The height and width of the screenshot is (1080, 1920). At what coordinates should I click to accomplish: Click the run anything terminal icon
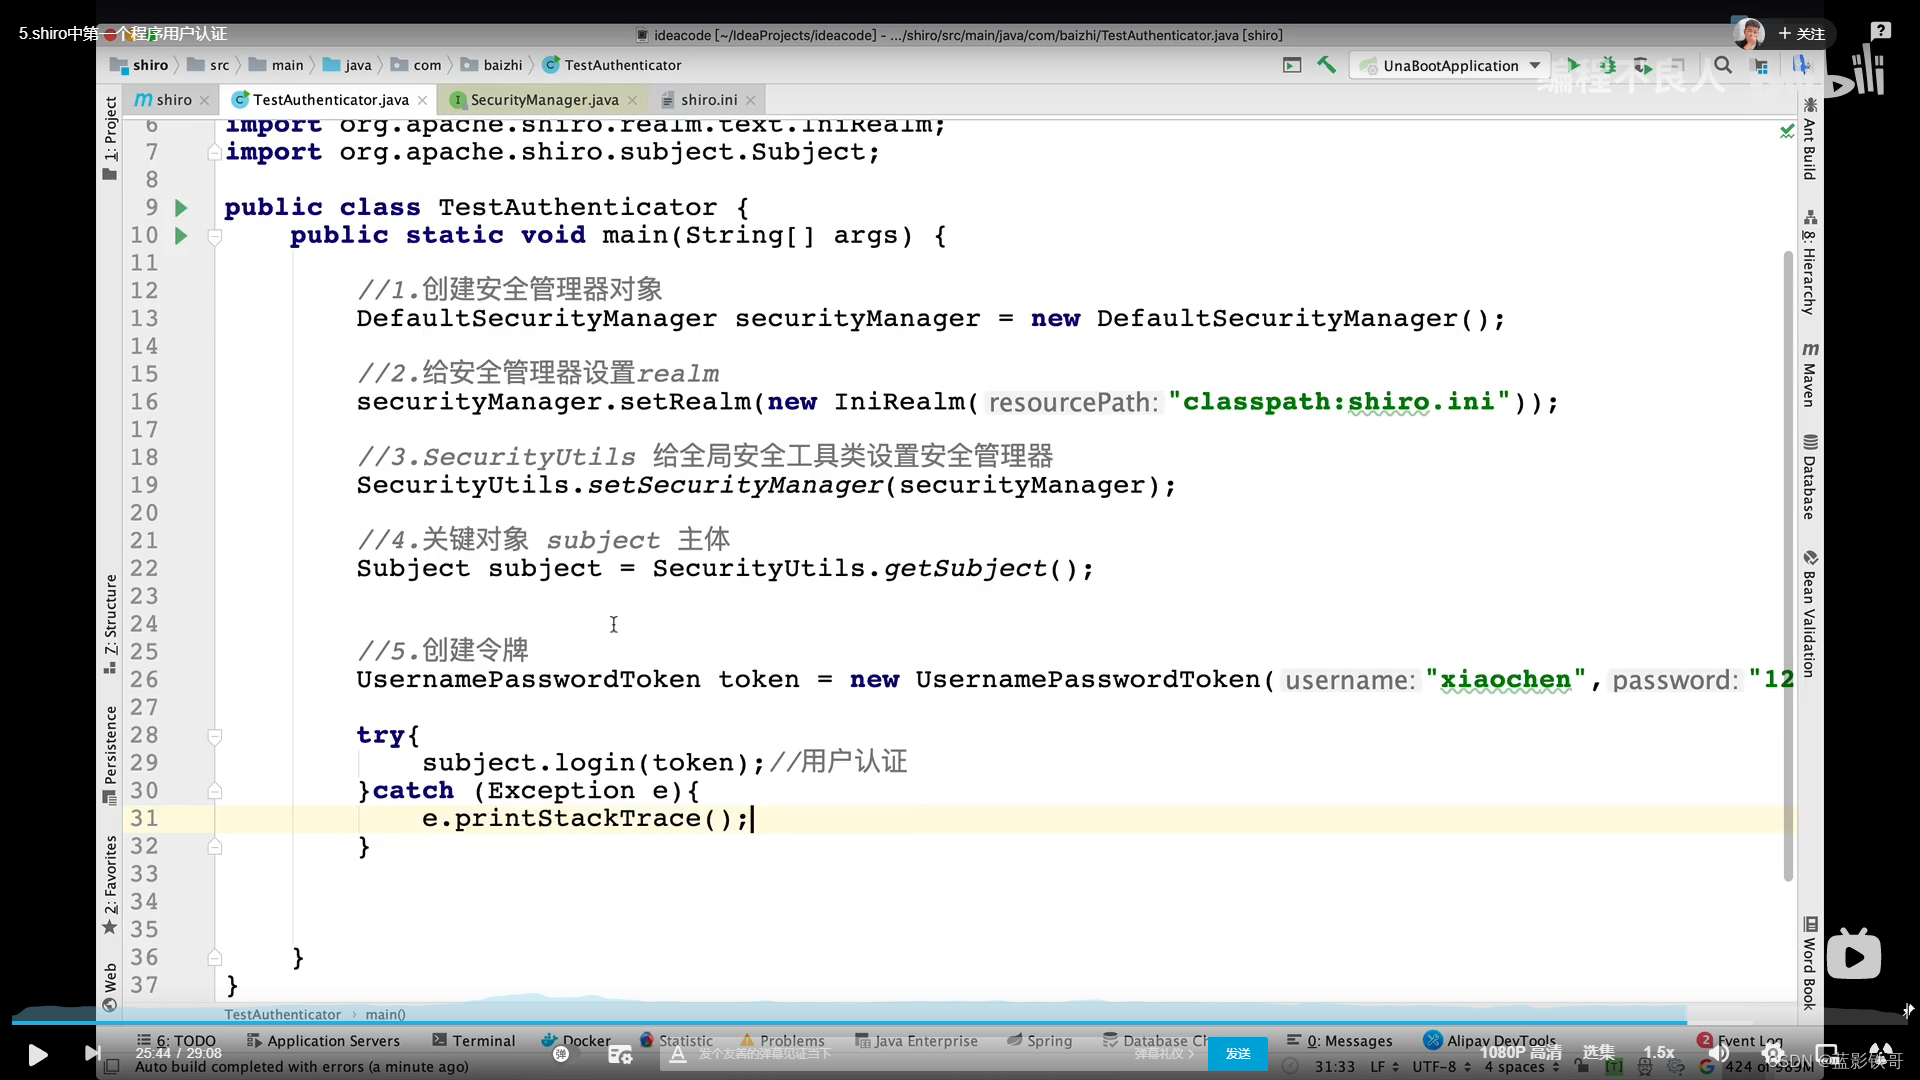1292,65
